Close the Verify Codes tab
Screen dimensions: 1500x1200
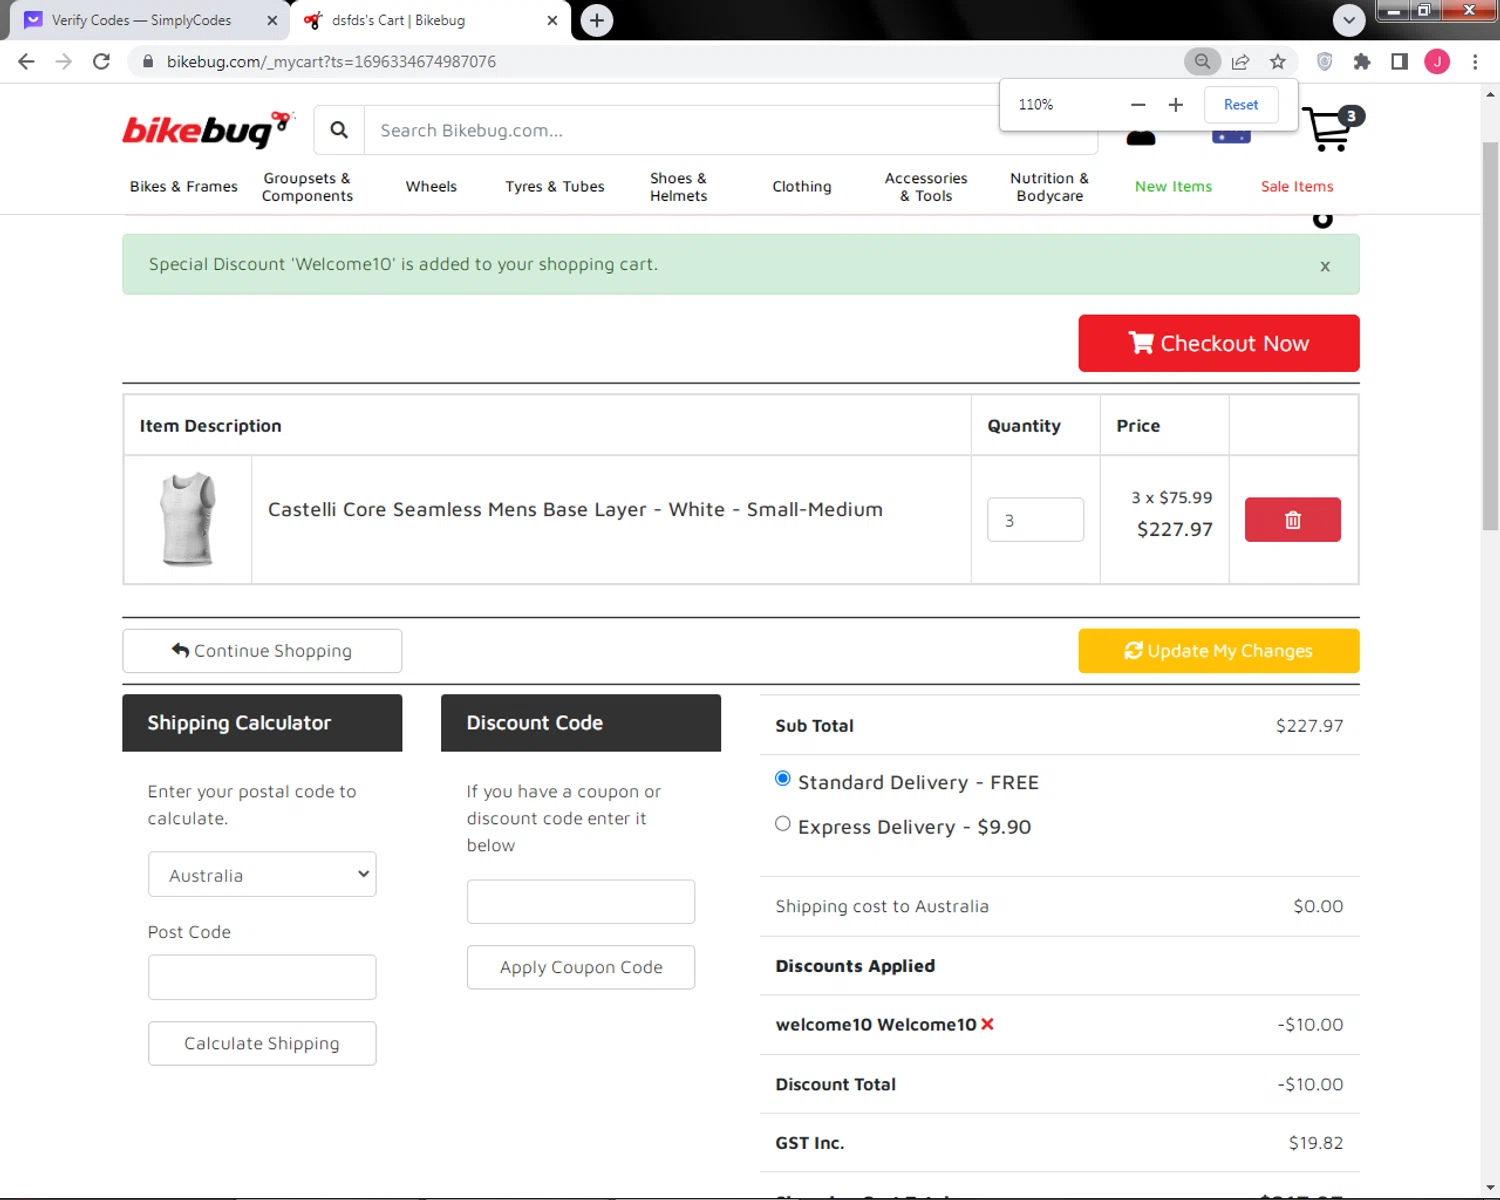click(x=272, y=20)
